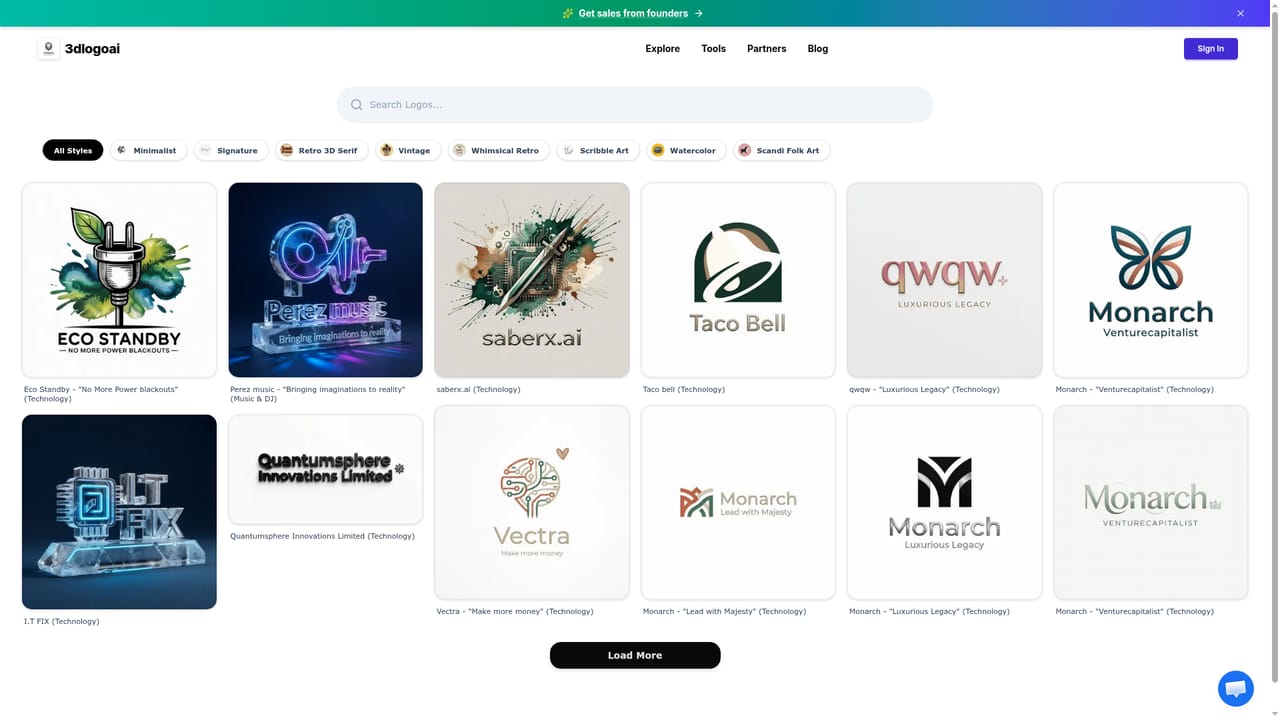Click the Minimalist style icon

tap(122, 150)
